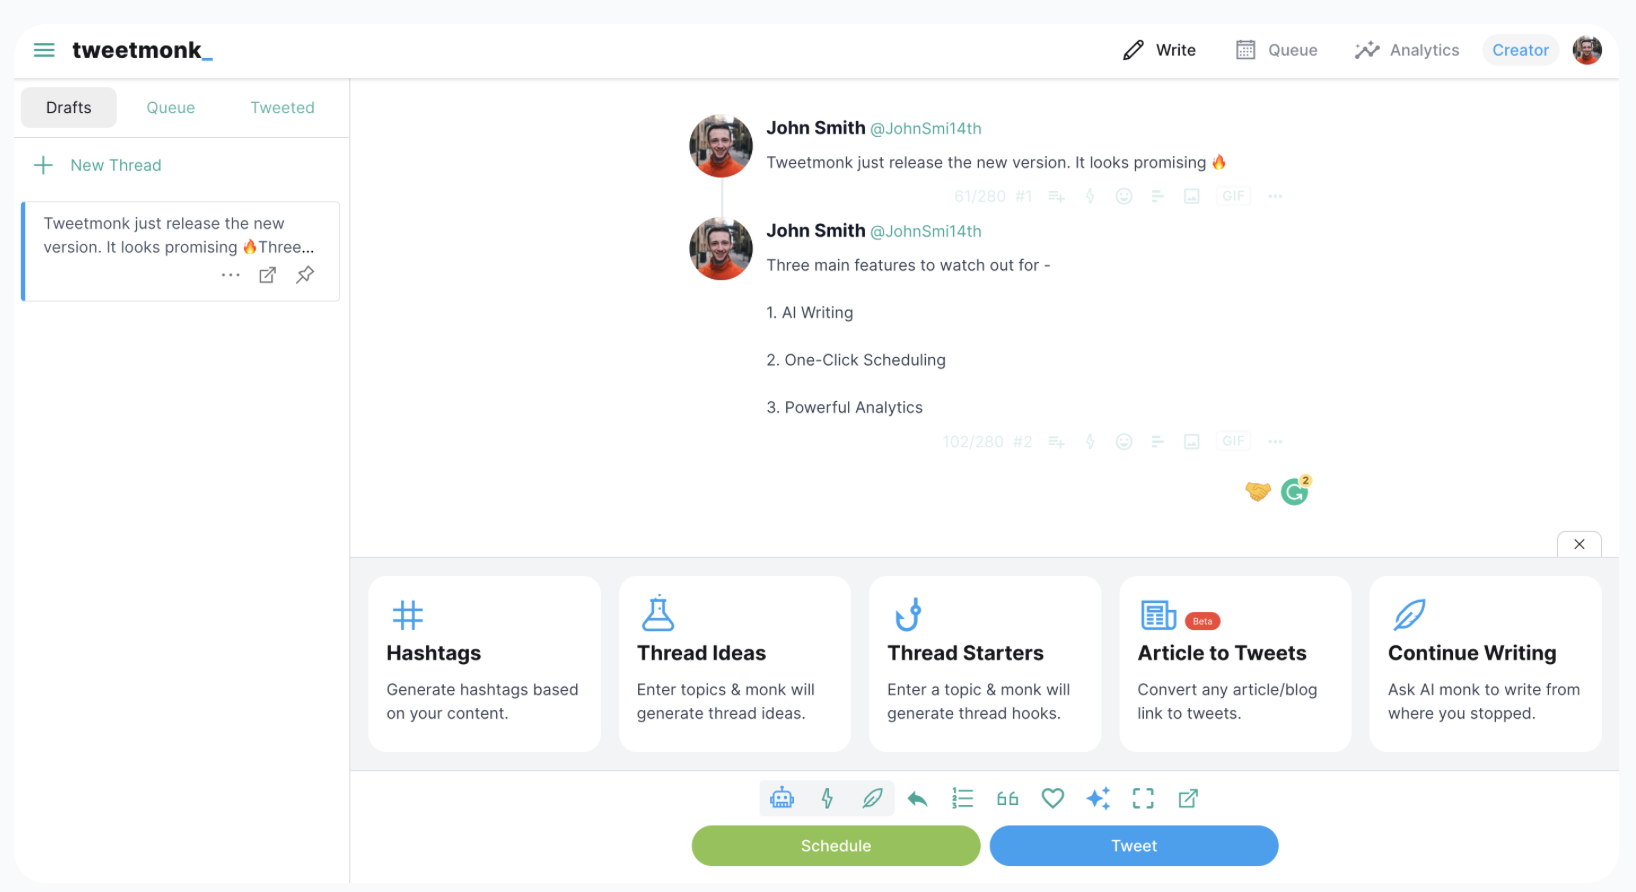This screenshot has height=892, width=1636.
Task: Open Analytics from the top navigation
Action: coord(1407,50)
